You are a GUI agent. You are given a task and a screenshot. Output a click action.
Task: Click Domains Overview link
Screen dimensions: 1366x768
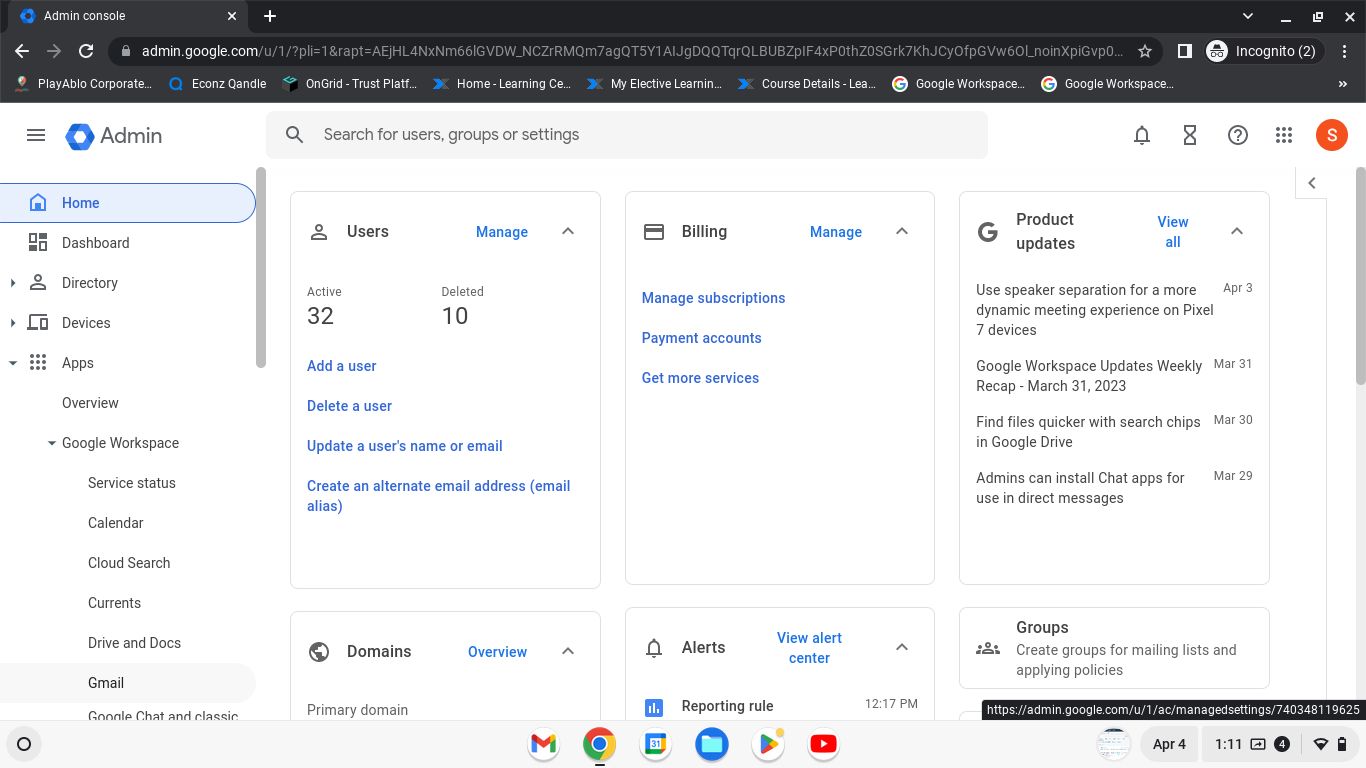coord(497,652)
